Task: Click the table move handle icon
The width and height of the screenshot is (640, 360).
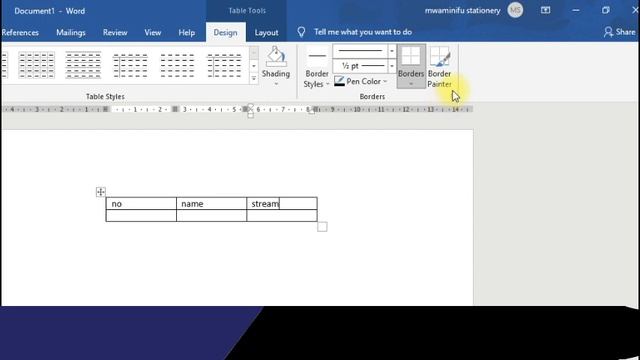Action: pos(100,191)
